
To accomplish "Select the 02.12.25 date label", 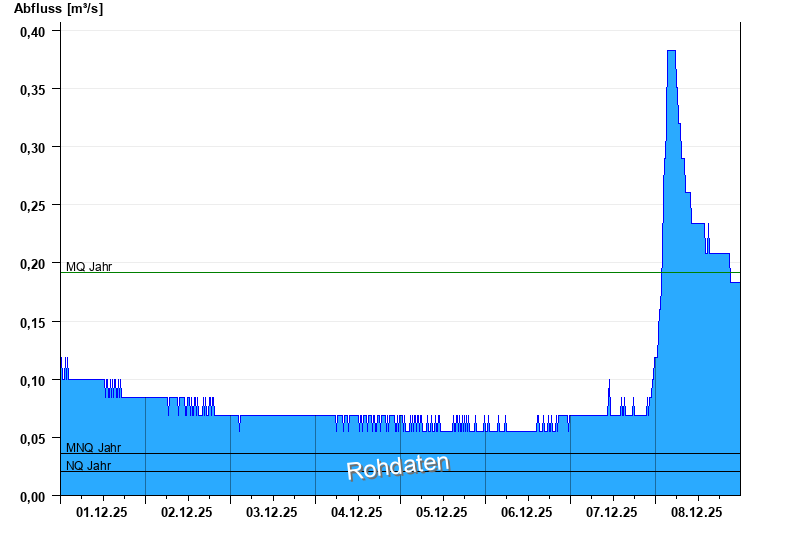I will [187, 512].
